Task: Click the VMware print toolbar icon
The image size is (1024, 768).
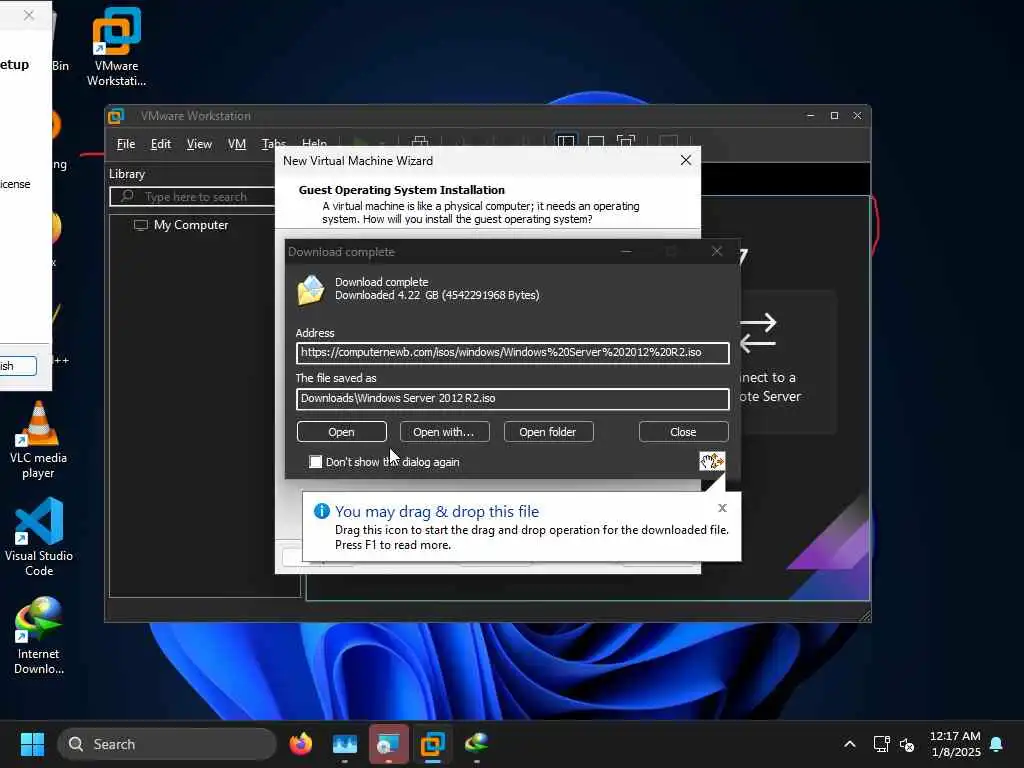Action: tap(420, 142)
